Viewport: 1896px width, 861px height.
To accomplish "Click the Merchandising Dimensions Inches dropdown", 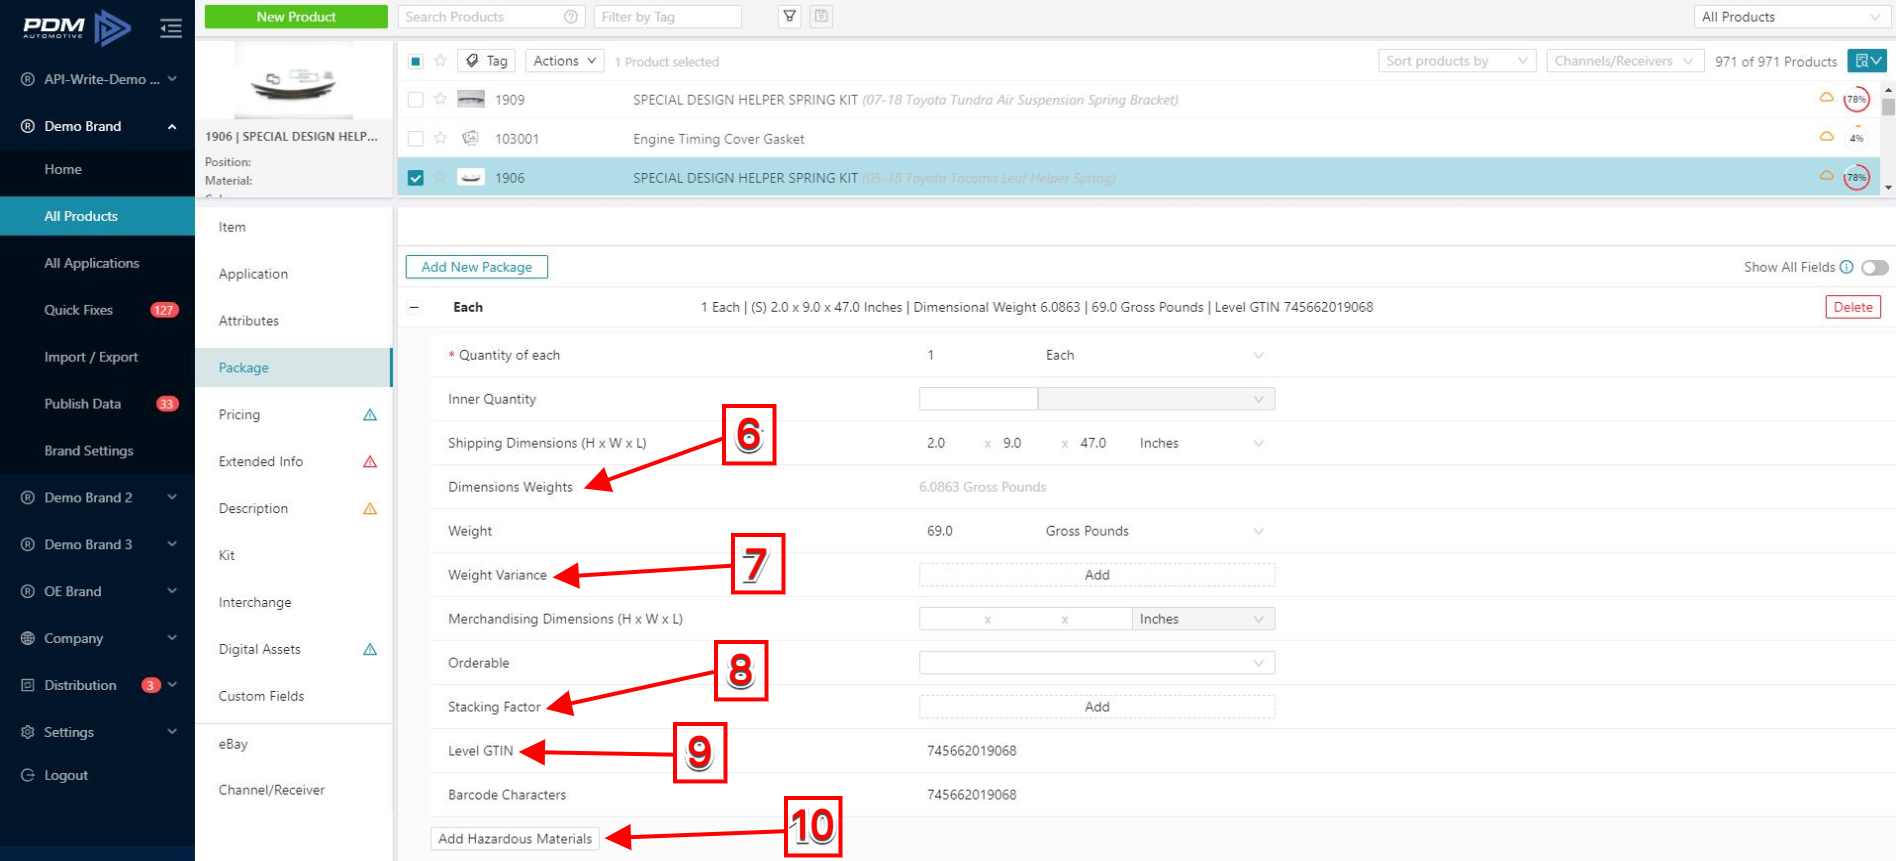I will coord(1203,619).
